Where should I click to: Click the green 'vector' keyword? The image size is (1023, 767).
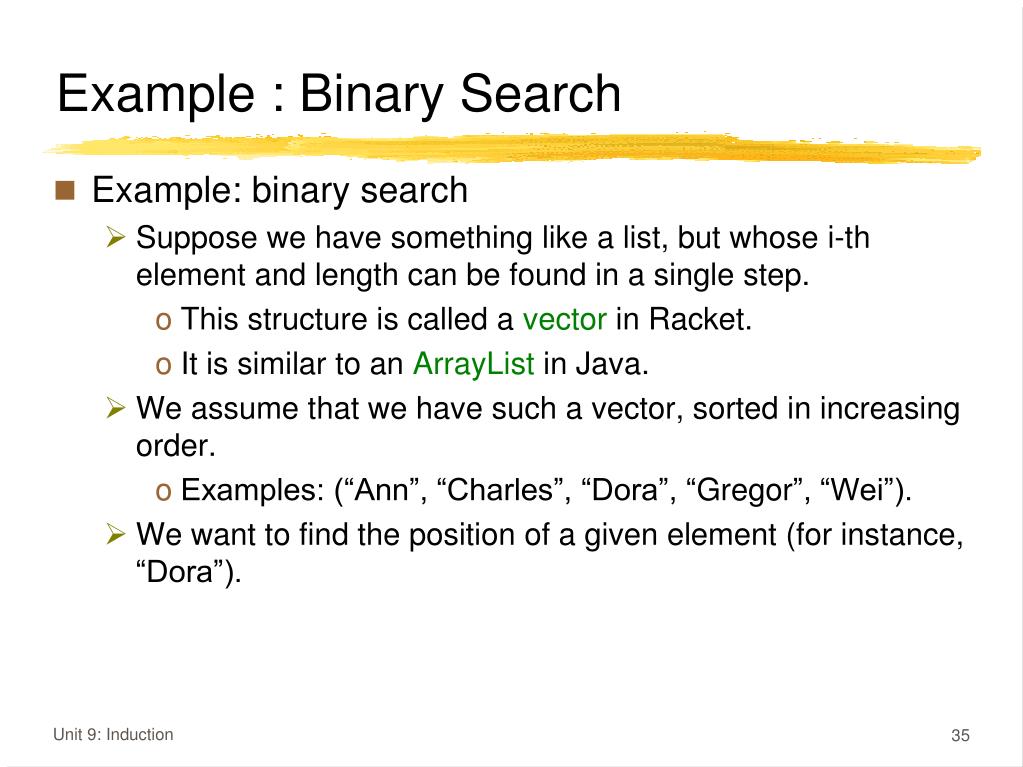tap(564, 320)
